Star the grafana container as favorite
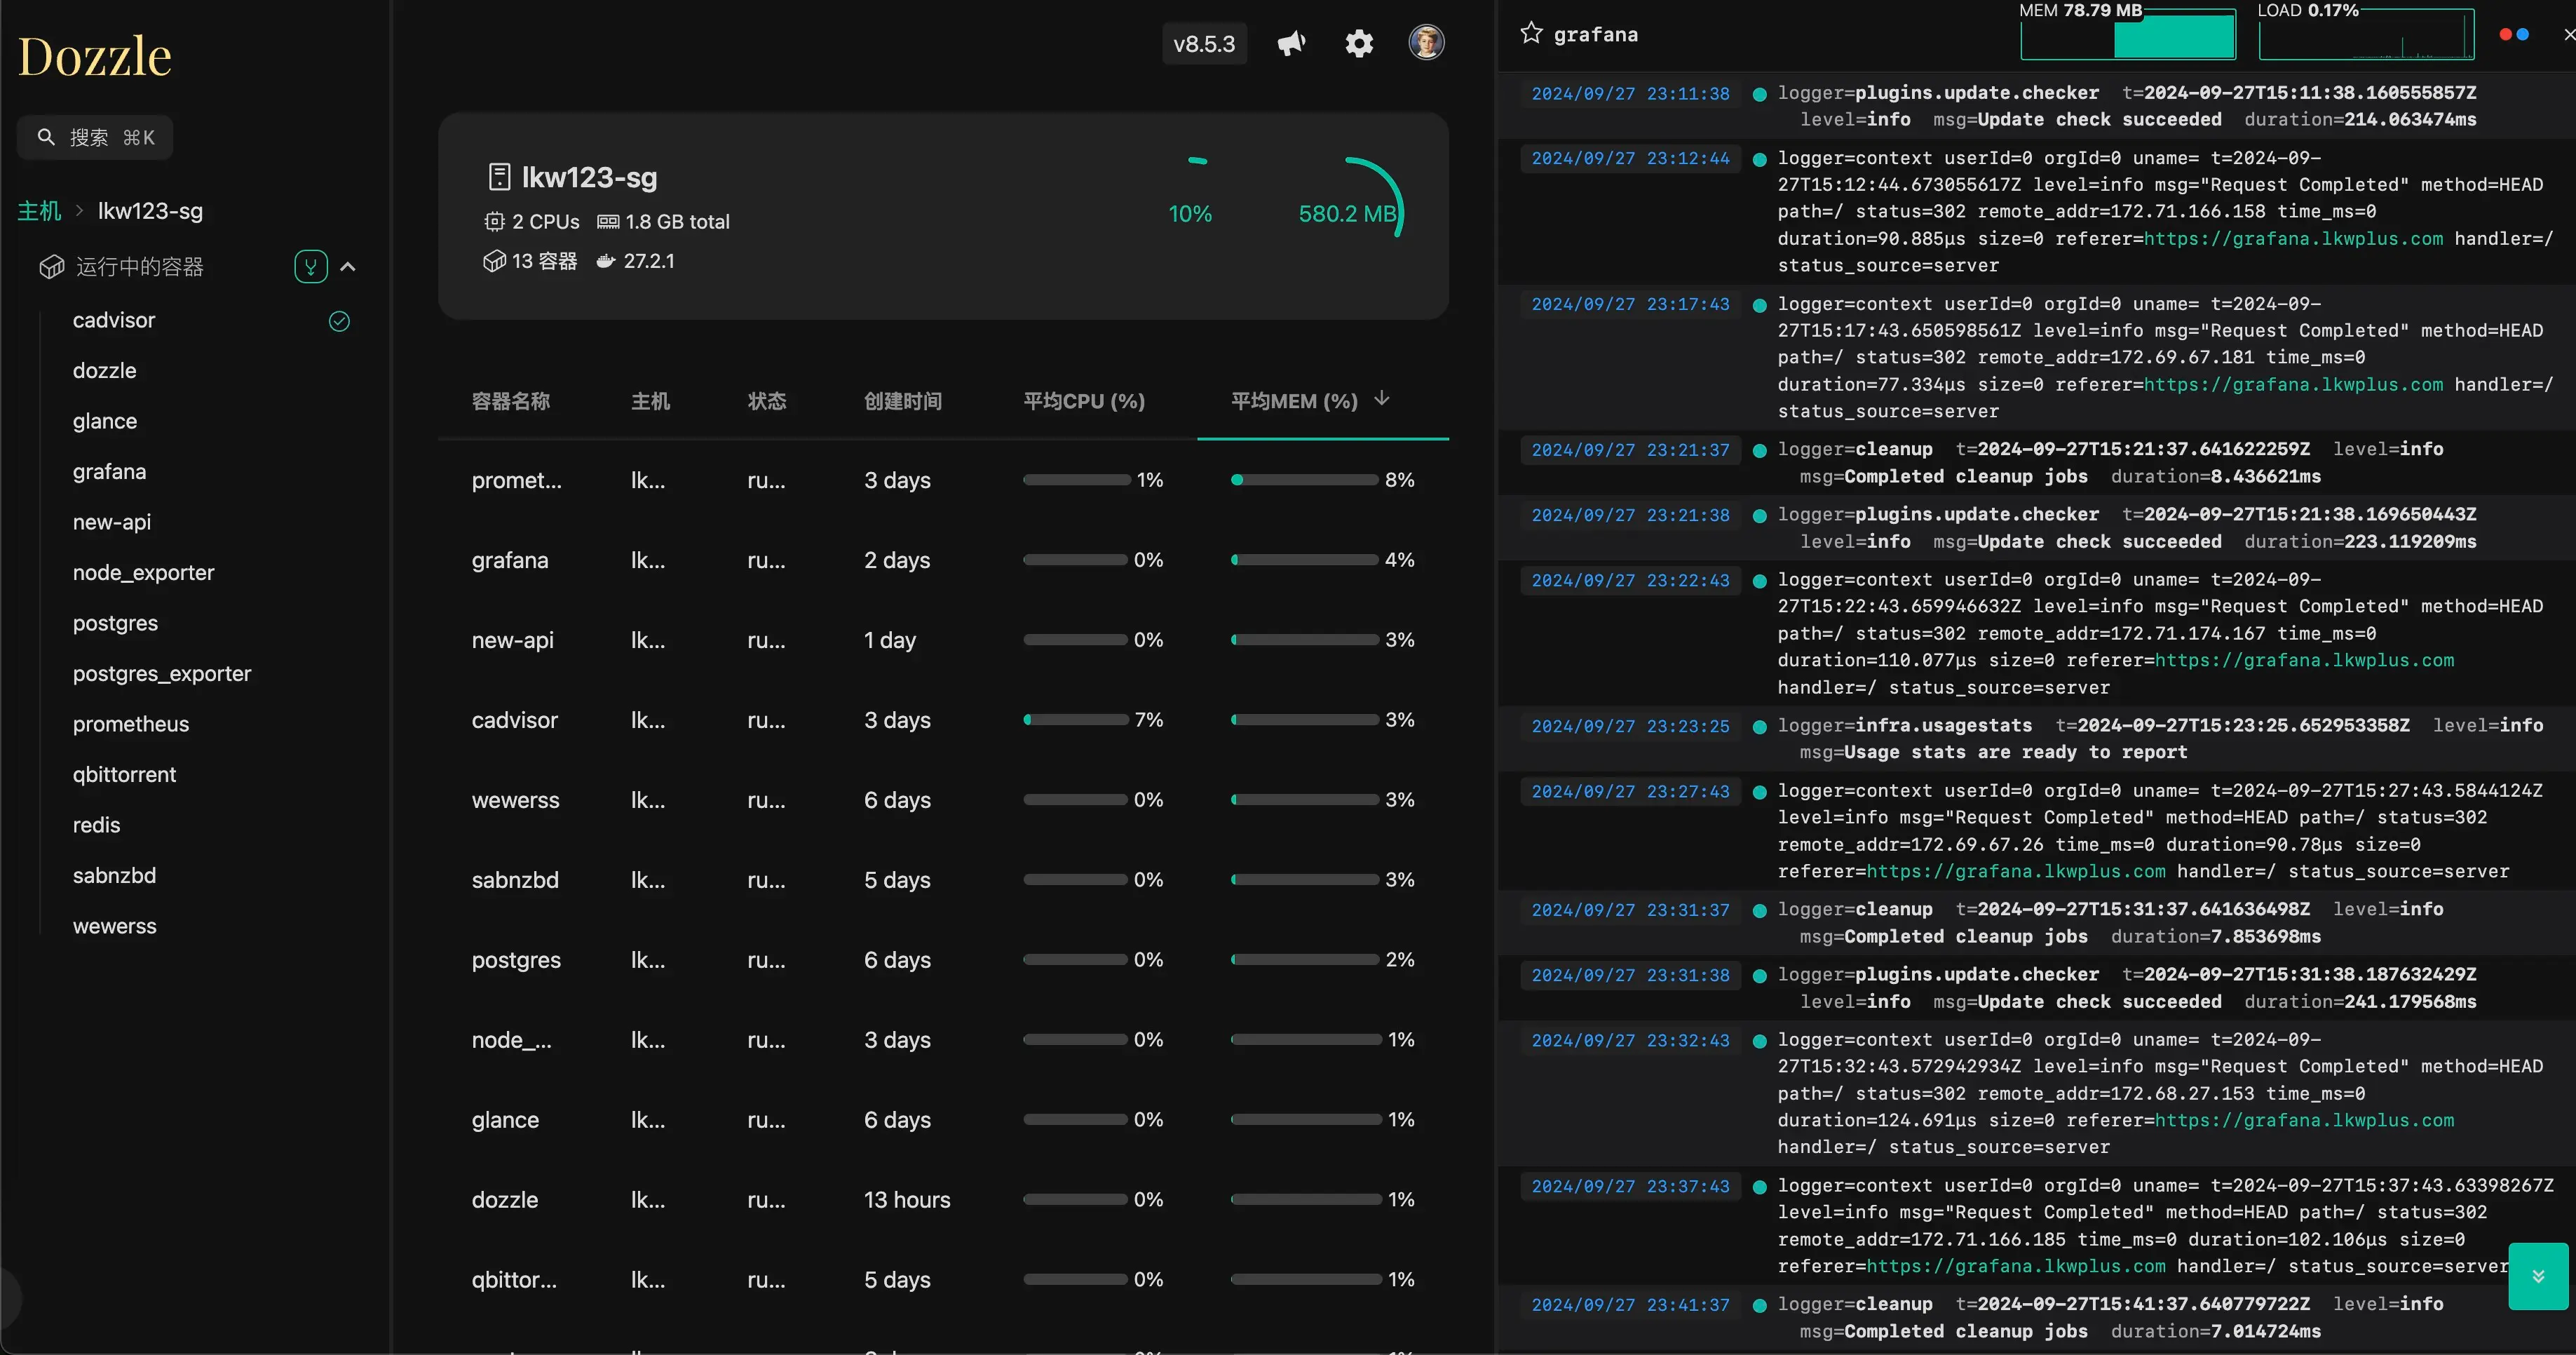 click(x=1531, y=33)
